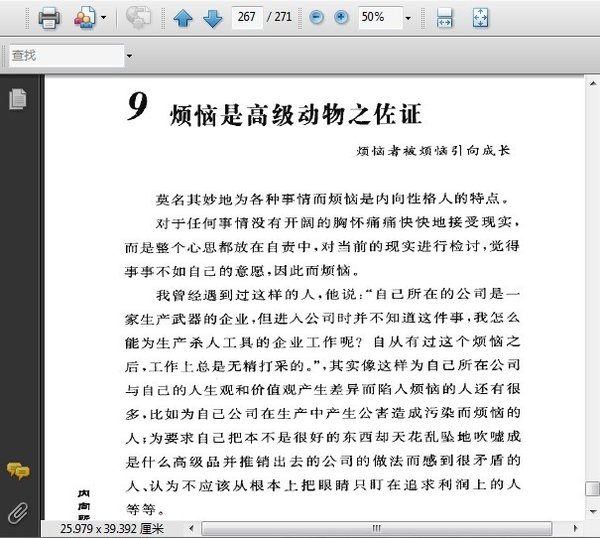Open the Comments panel speech bubble icon
Viewport: 600px width, 538px height.
point(18,471)
